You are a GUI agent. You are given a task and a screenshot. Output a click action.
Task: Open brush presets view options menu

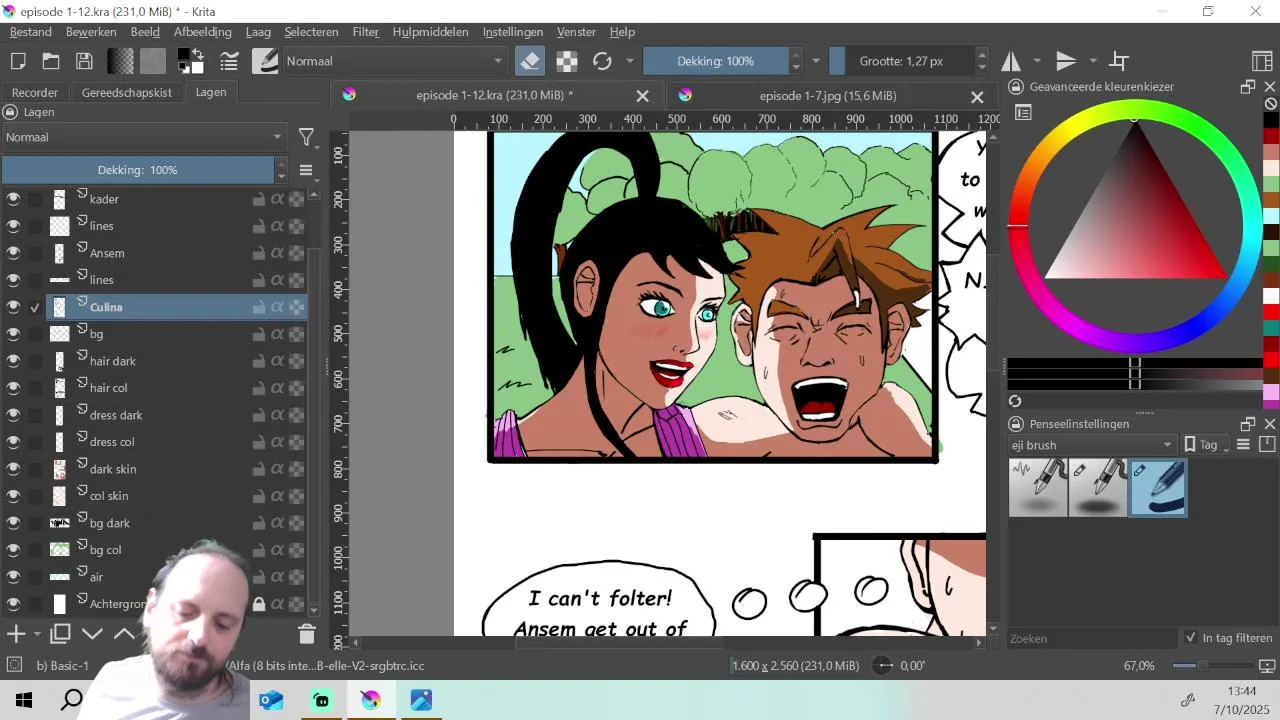1244,445
